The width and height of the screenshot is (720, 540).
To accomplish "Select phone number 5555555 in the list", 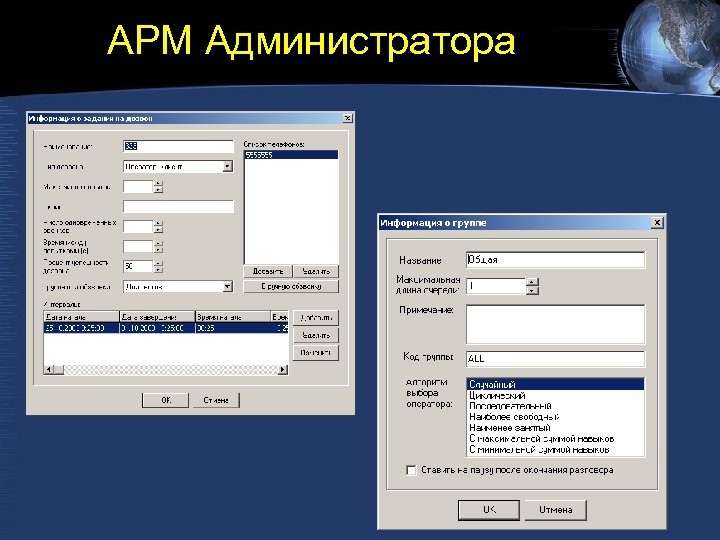I will 291,155.
